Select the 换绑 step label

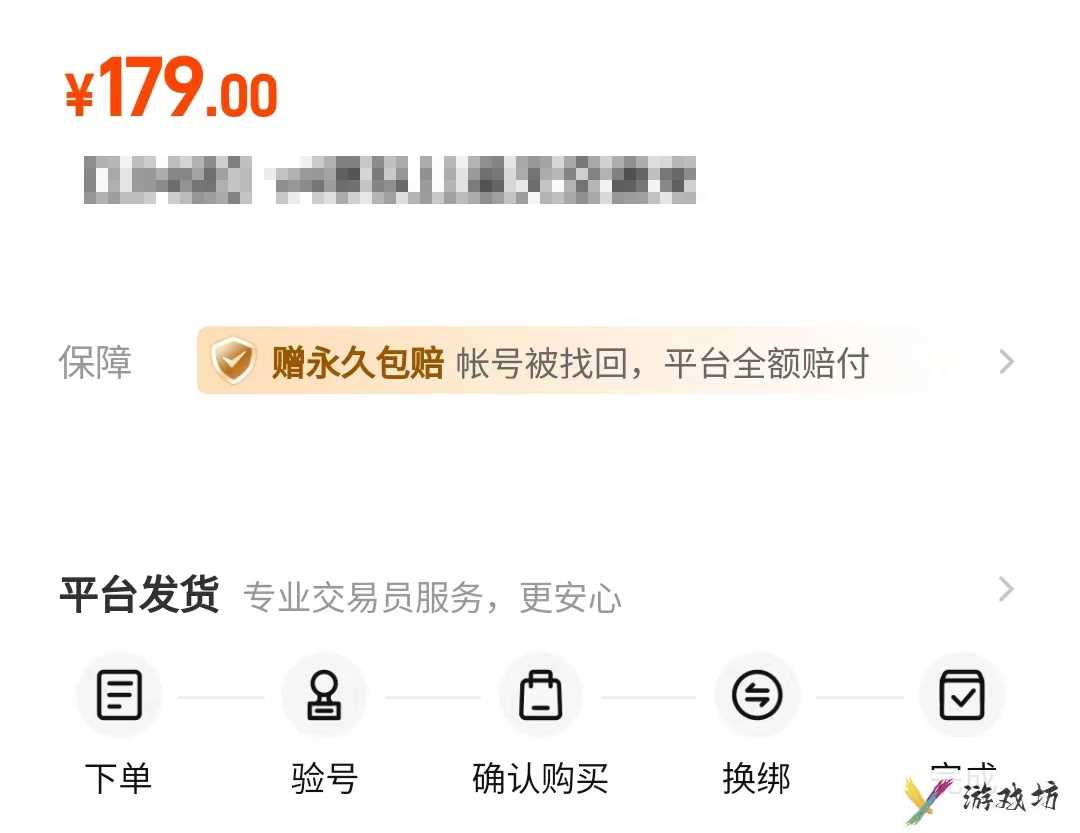tap(756, 779)
